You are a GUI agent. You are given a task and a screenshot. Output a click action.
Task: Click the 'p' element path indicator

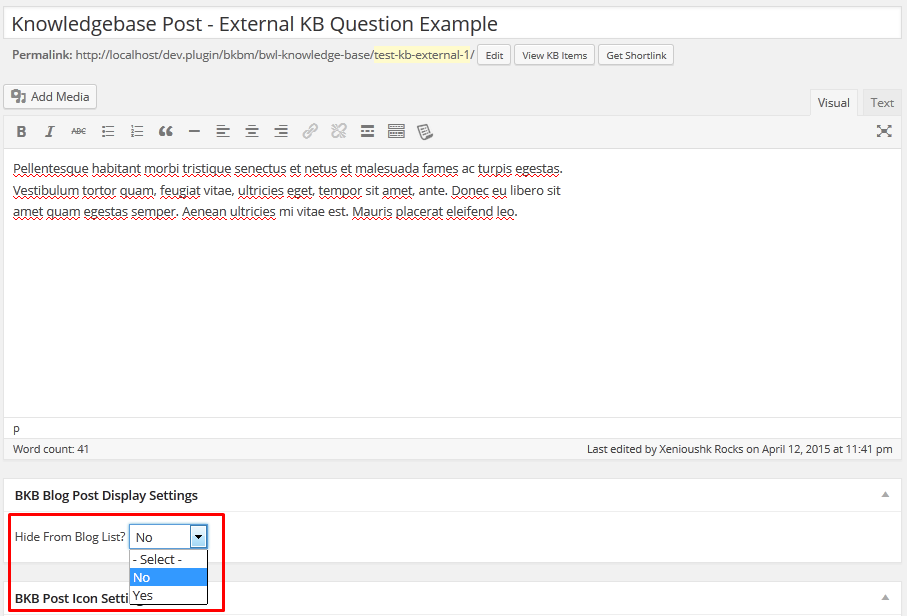[16, 429]
